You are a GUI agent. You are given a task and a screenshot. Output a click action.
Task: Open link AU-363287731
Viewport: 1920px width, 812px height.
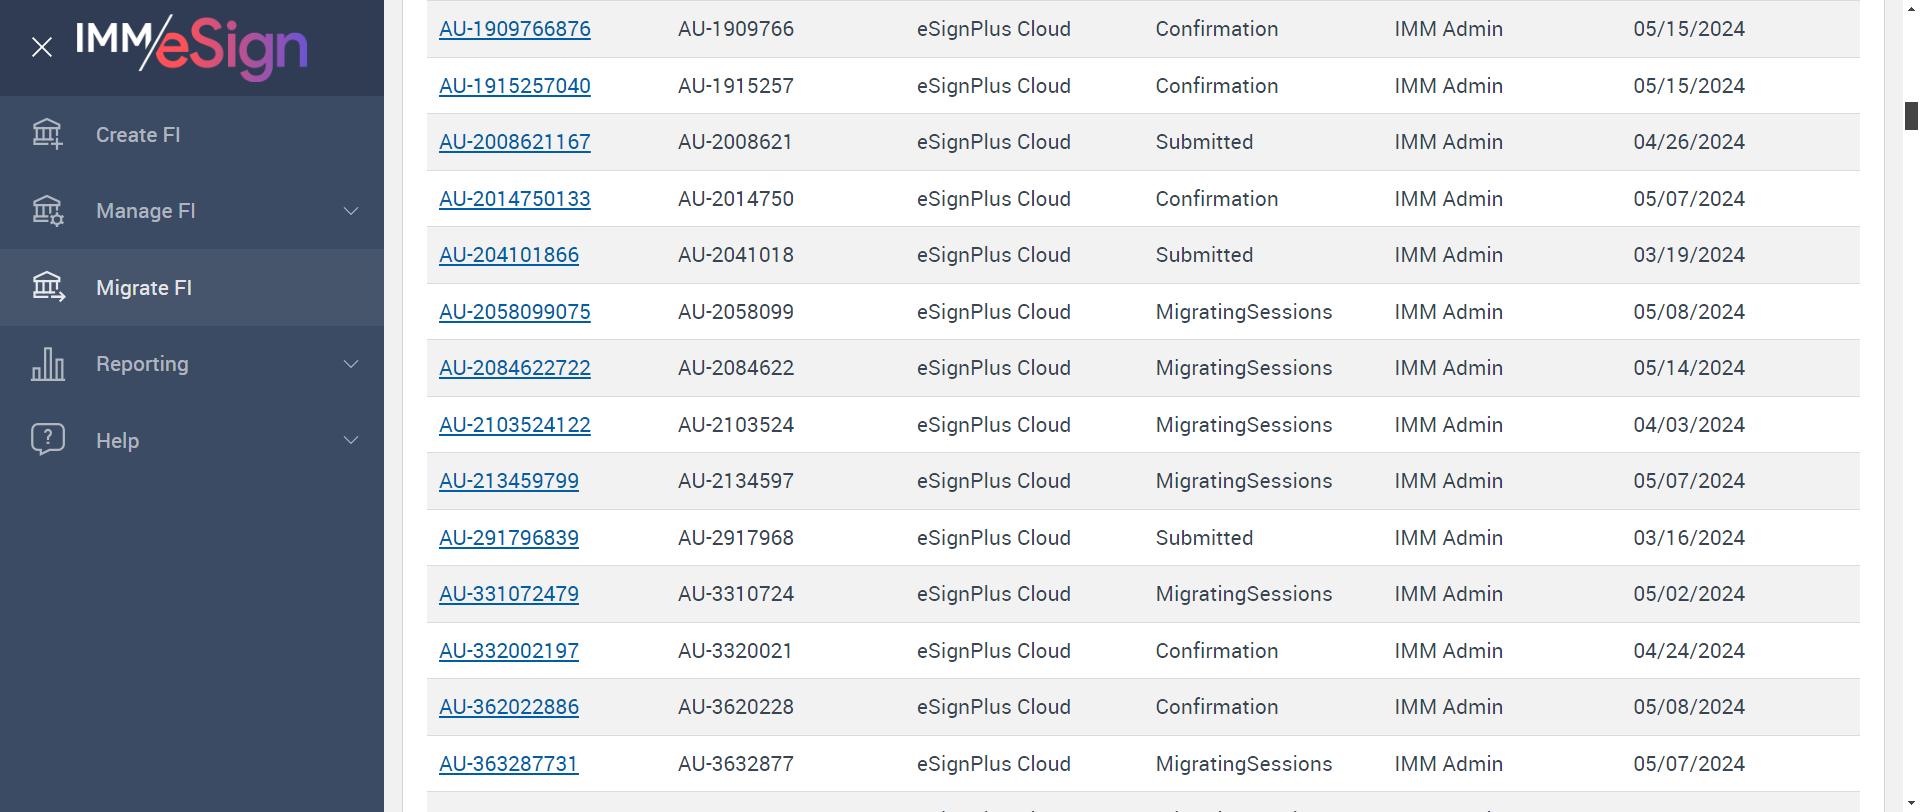508,764
